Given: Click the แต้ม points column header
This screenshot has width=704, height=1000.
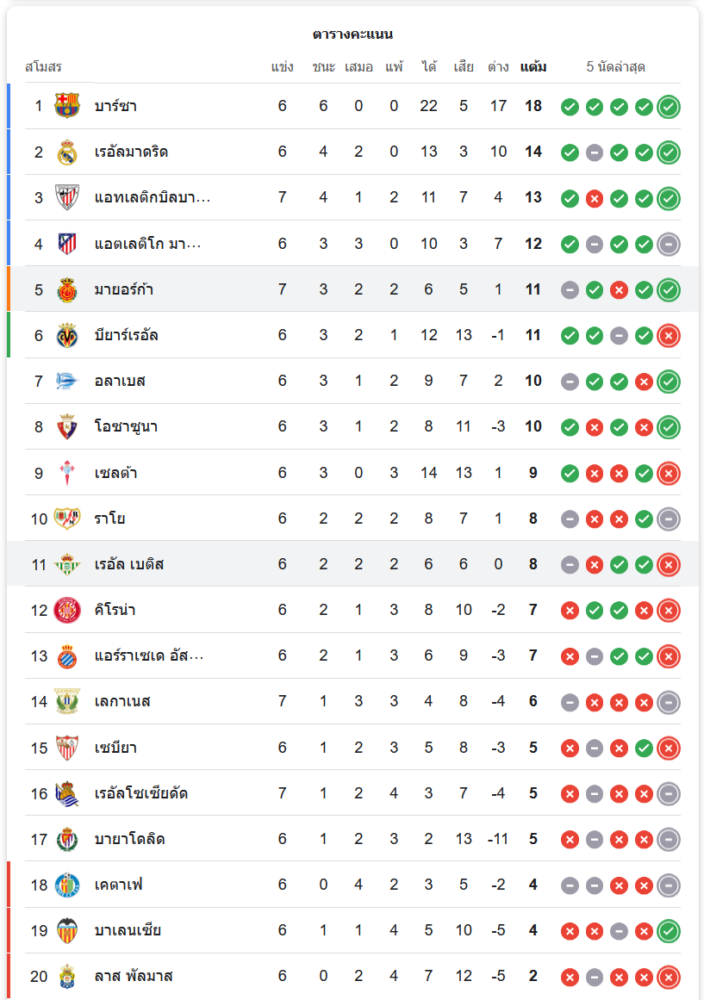Looking at the screenshot, I should point(533,67).
